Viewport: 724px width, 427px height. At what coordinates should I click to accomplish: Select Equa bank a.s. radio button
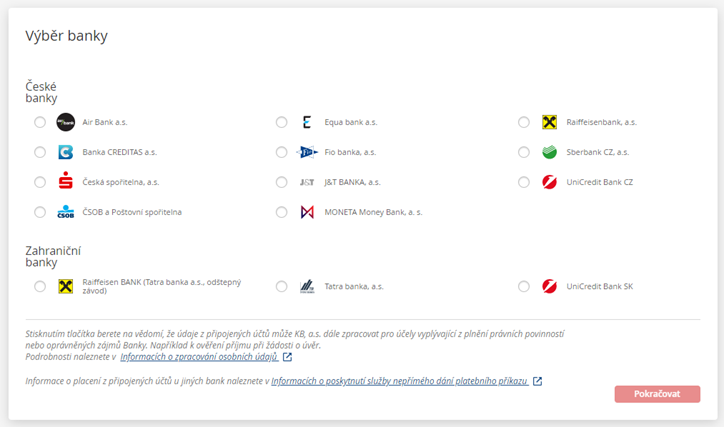[282, 122]
